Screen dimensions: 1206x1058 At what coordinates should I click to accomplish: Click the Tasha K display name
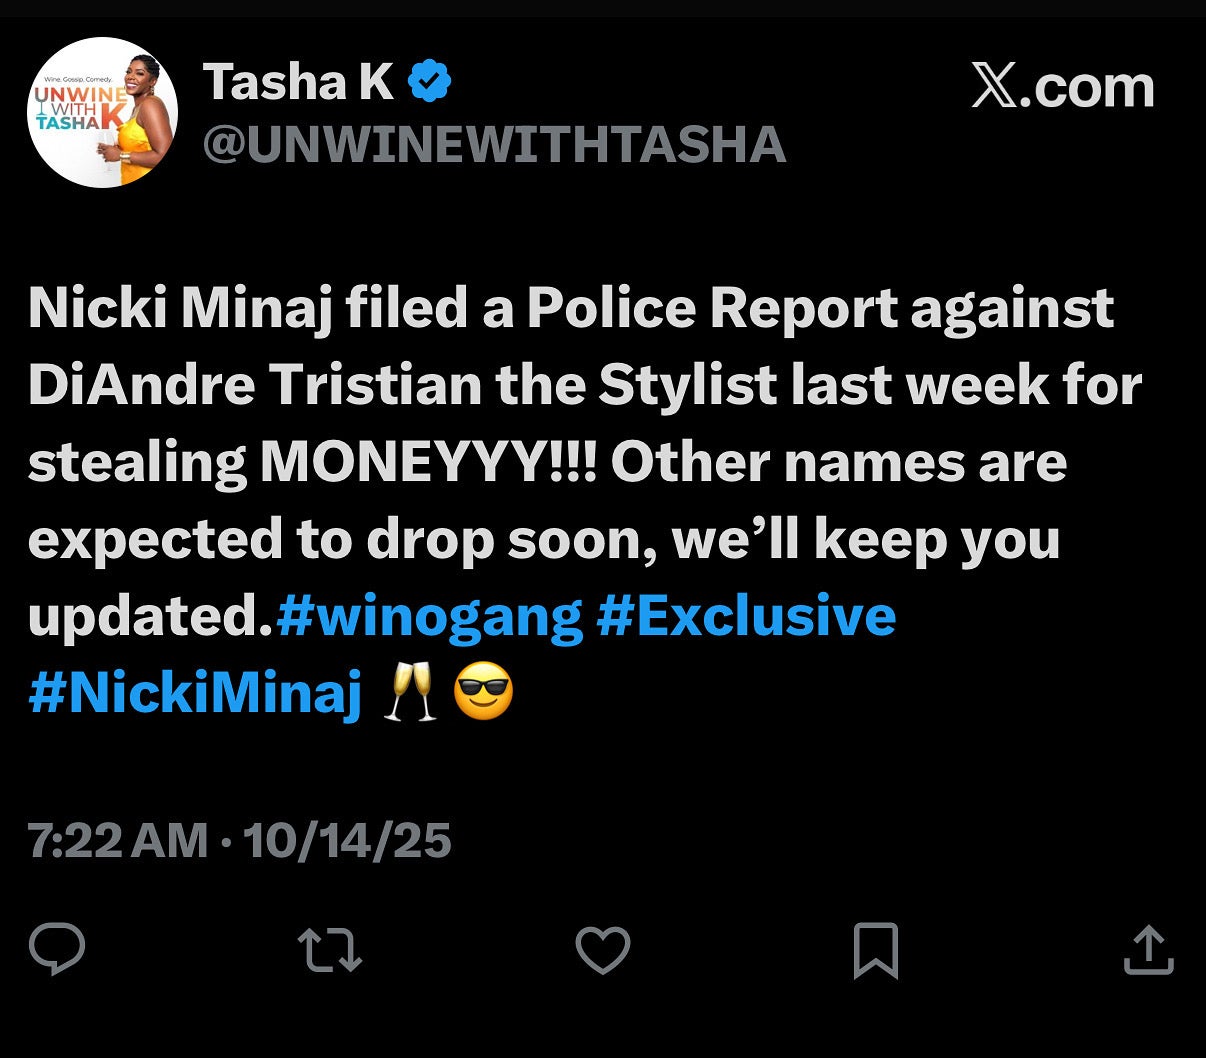point(299,82)
